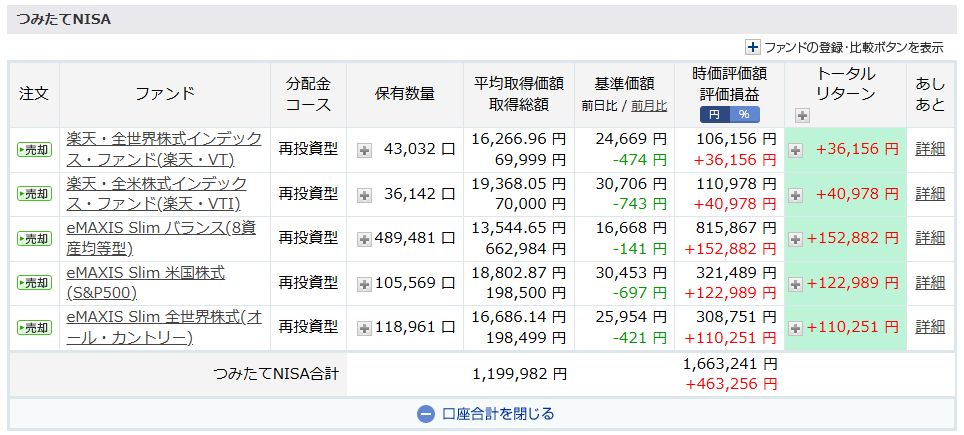Click 基準価額 30,453 円 value
The width and height of the screenshot is (964, 435).
(631, 272)
